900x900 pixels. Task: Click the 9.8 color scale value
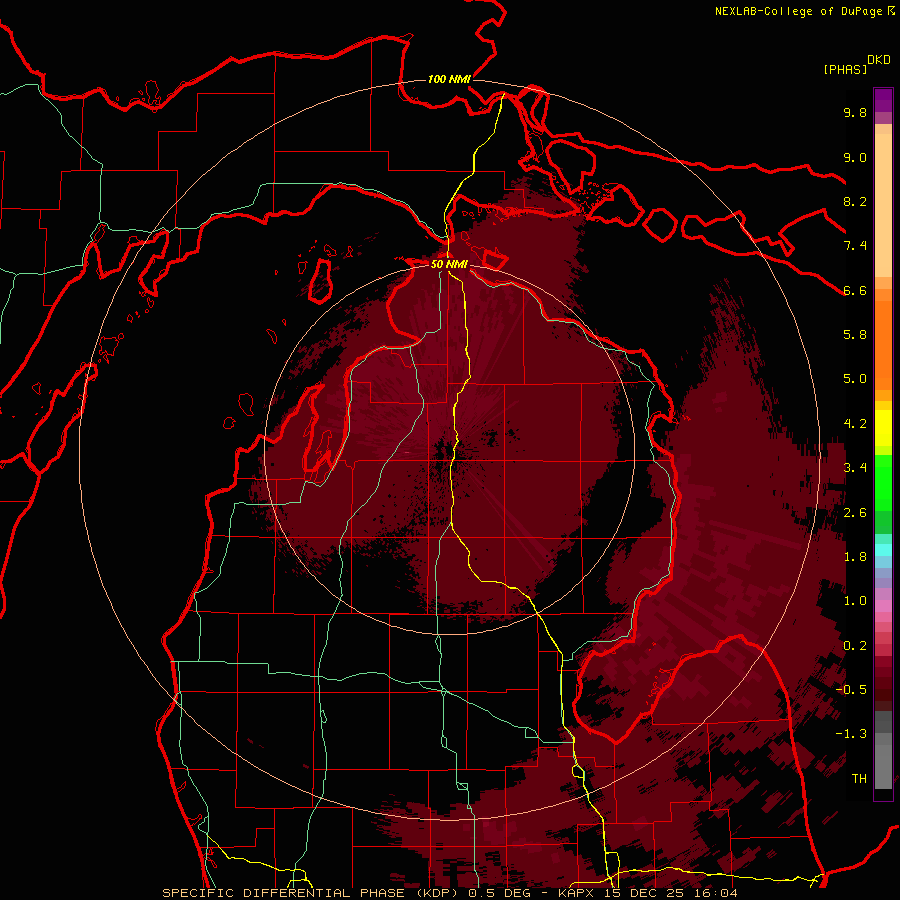click(x=855, y=112)
